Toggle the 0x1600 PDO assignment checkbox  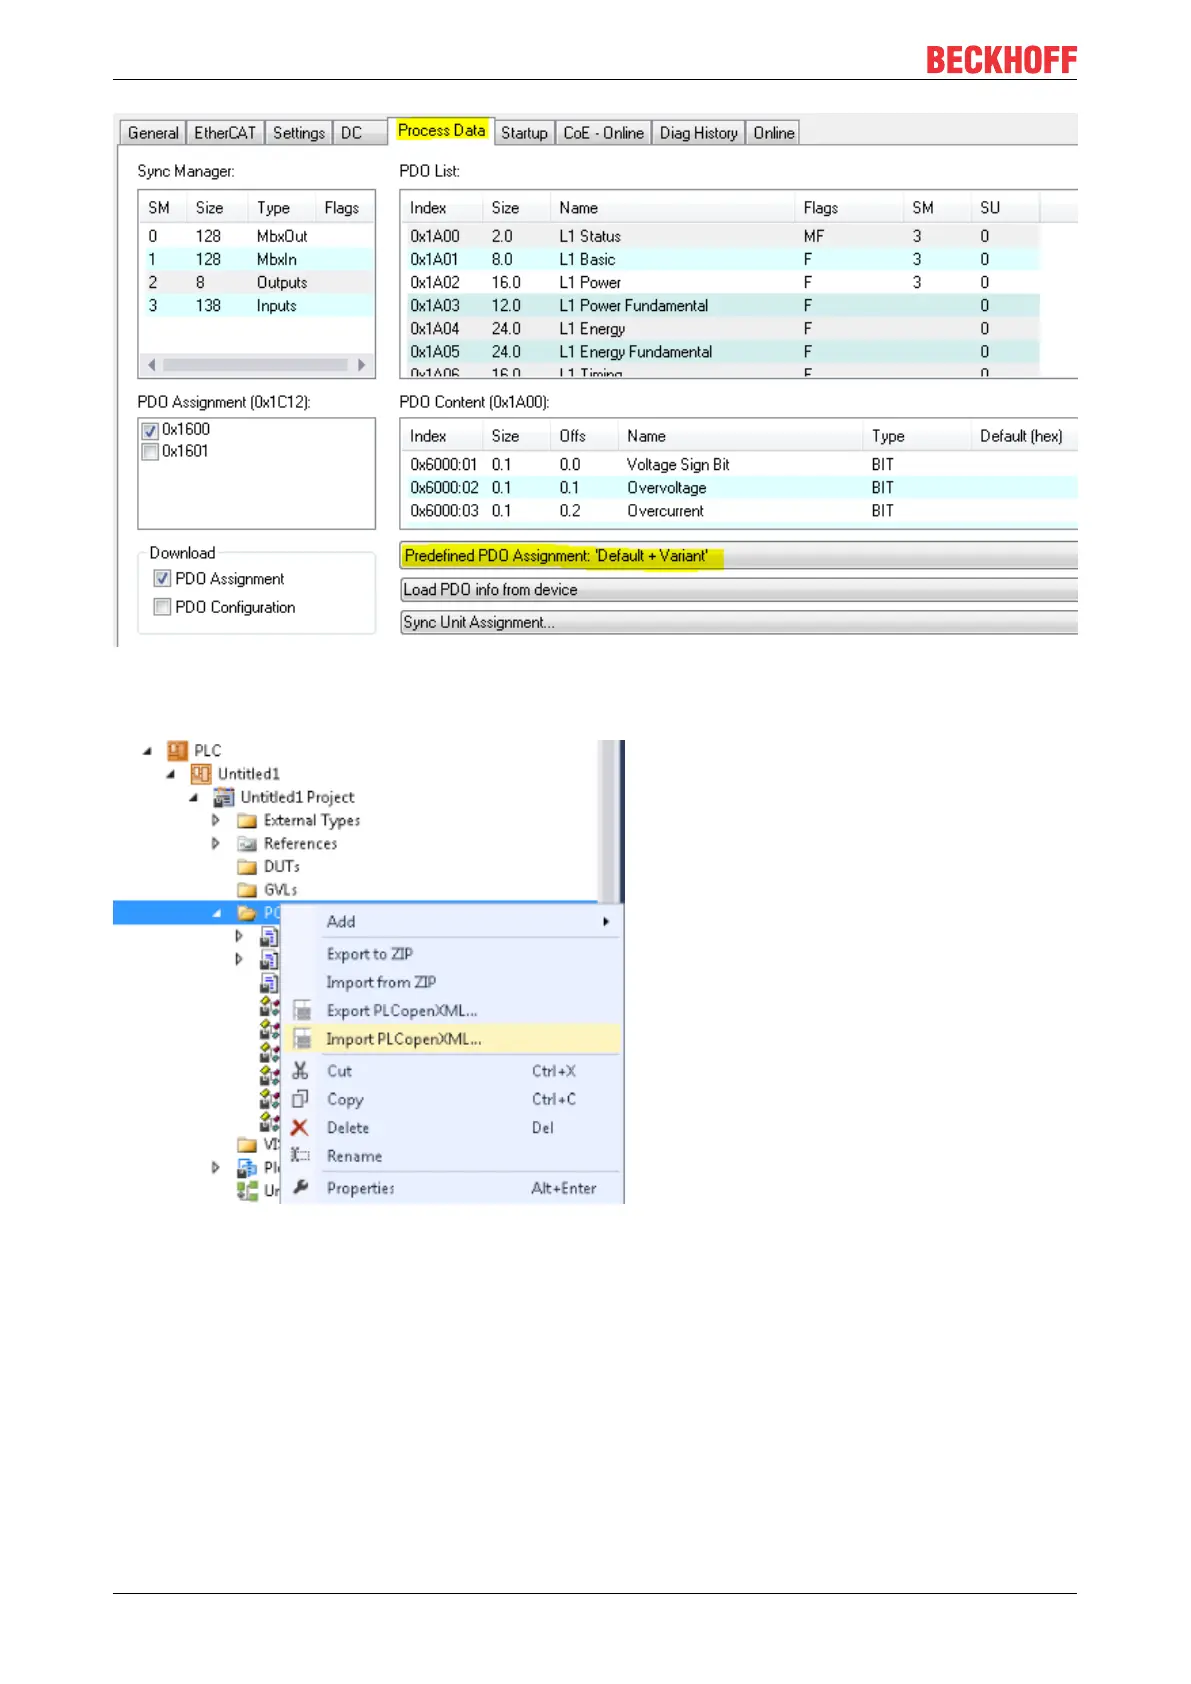(x=150, y=431)
